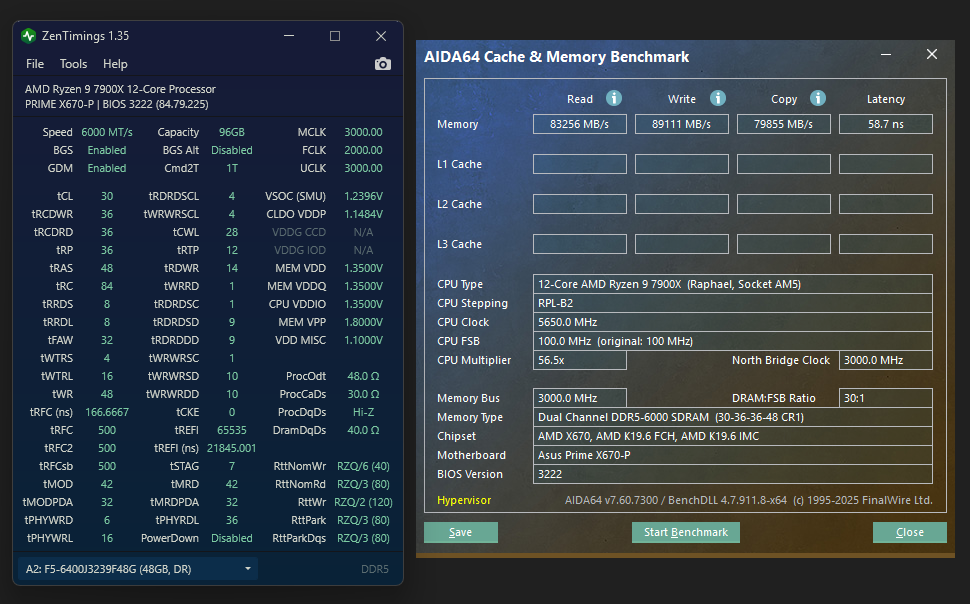The height and width of the screenshot is (604, 970).
Task: Click the Memory Read field 83256 MB/s
Action: 580,124
